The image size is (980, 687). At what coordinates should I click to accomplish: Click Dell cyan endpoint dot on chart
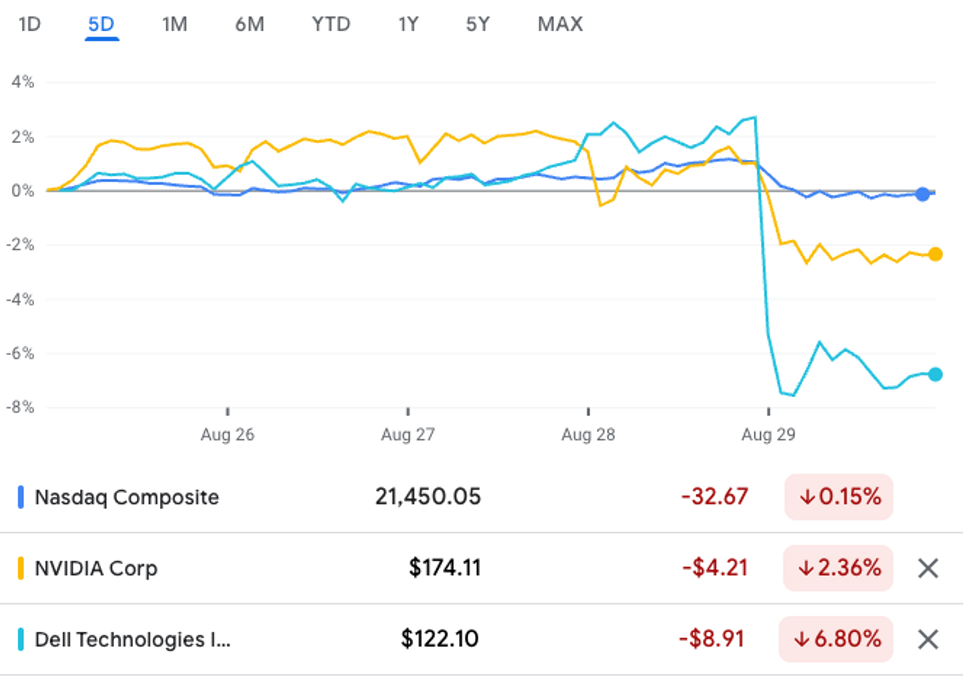pyautogui.click(x=935, y=374)
